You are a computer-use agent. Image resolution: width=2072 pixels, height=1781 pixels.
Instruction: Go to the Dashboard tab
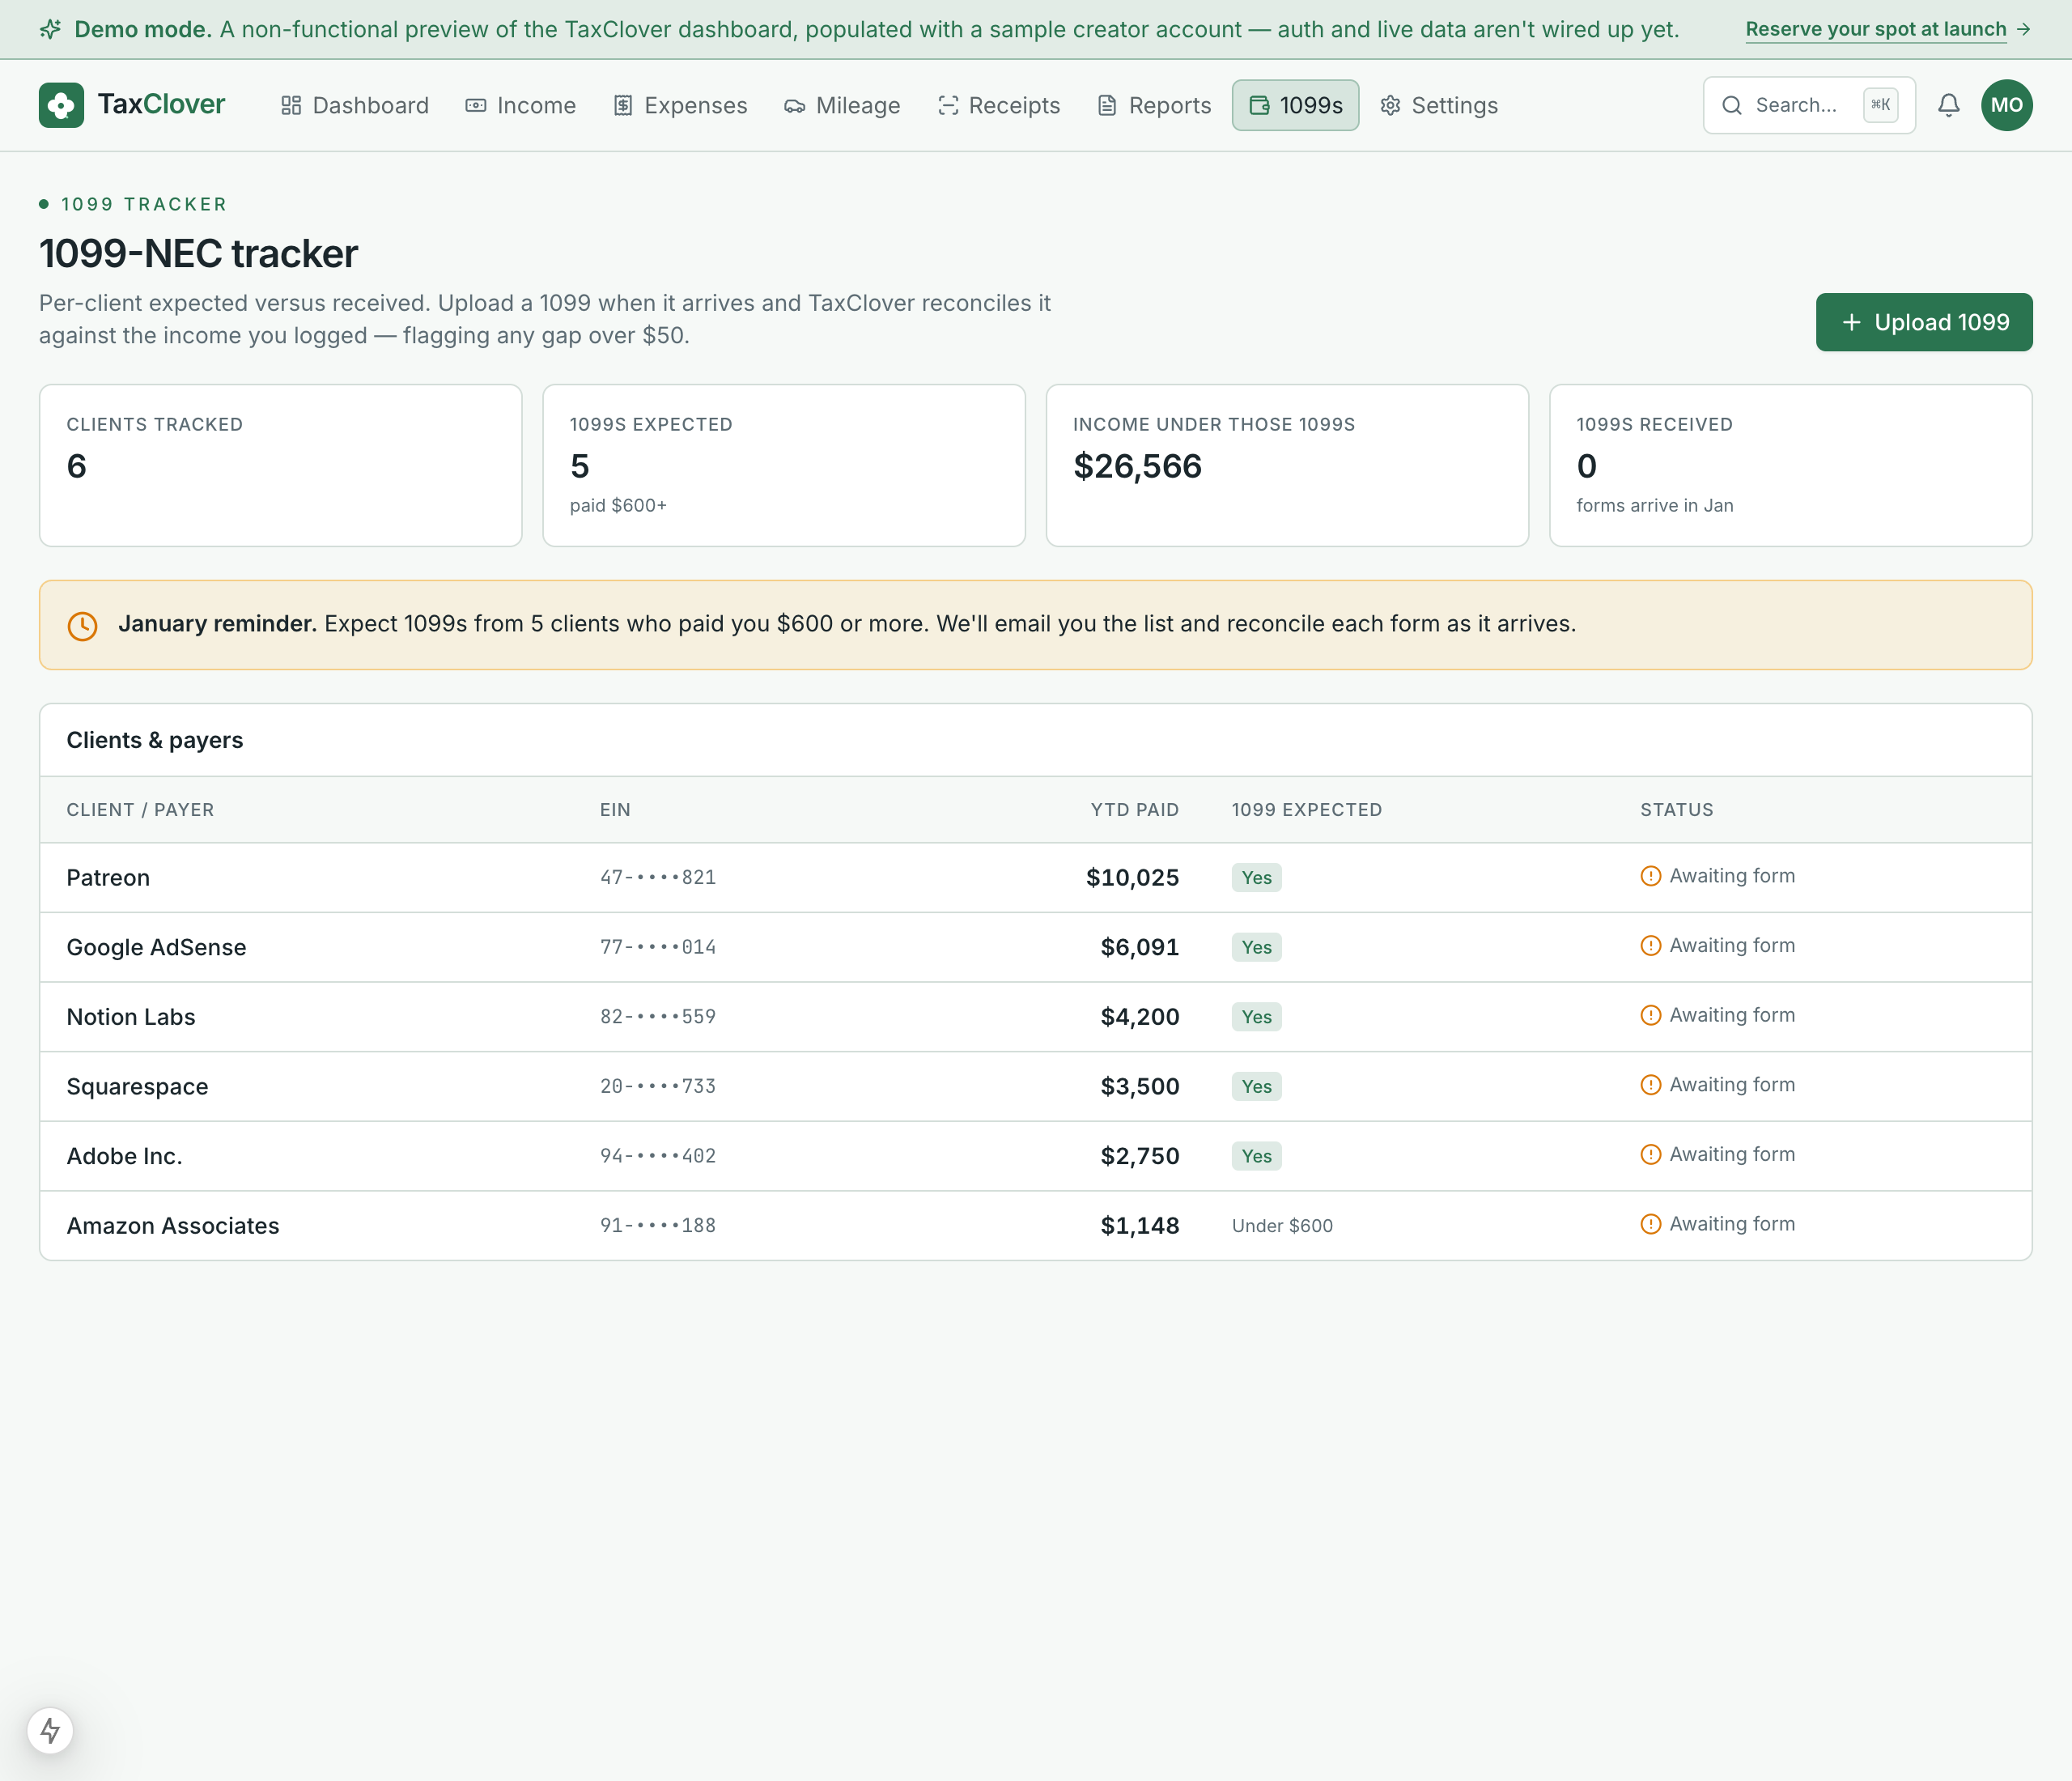[355, 105]
